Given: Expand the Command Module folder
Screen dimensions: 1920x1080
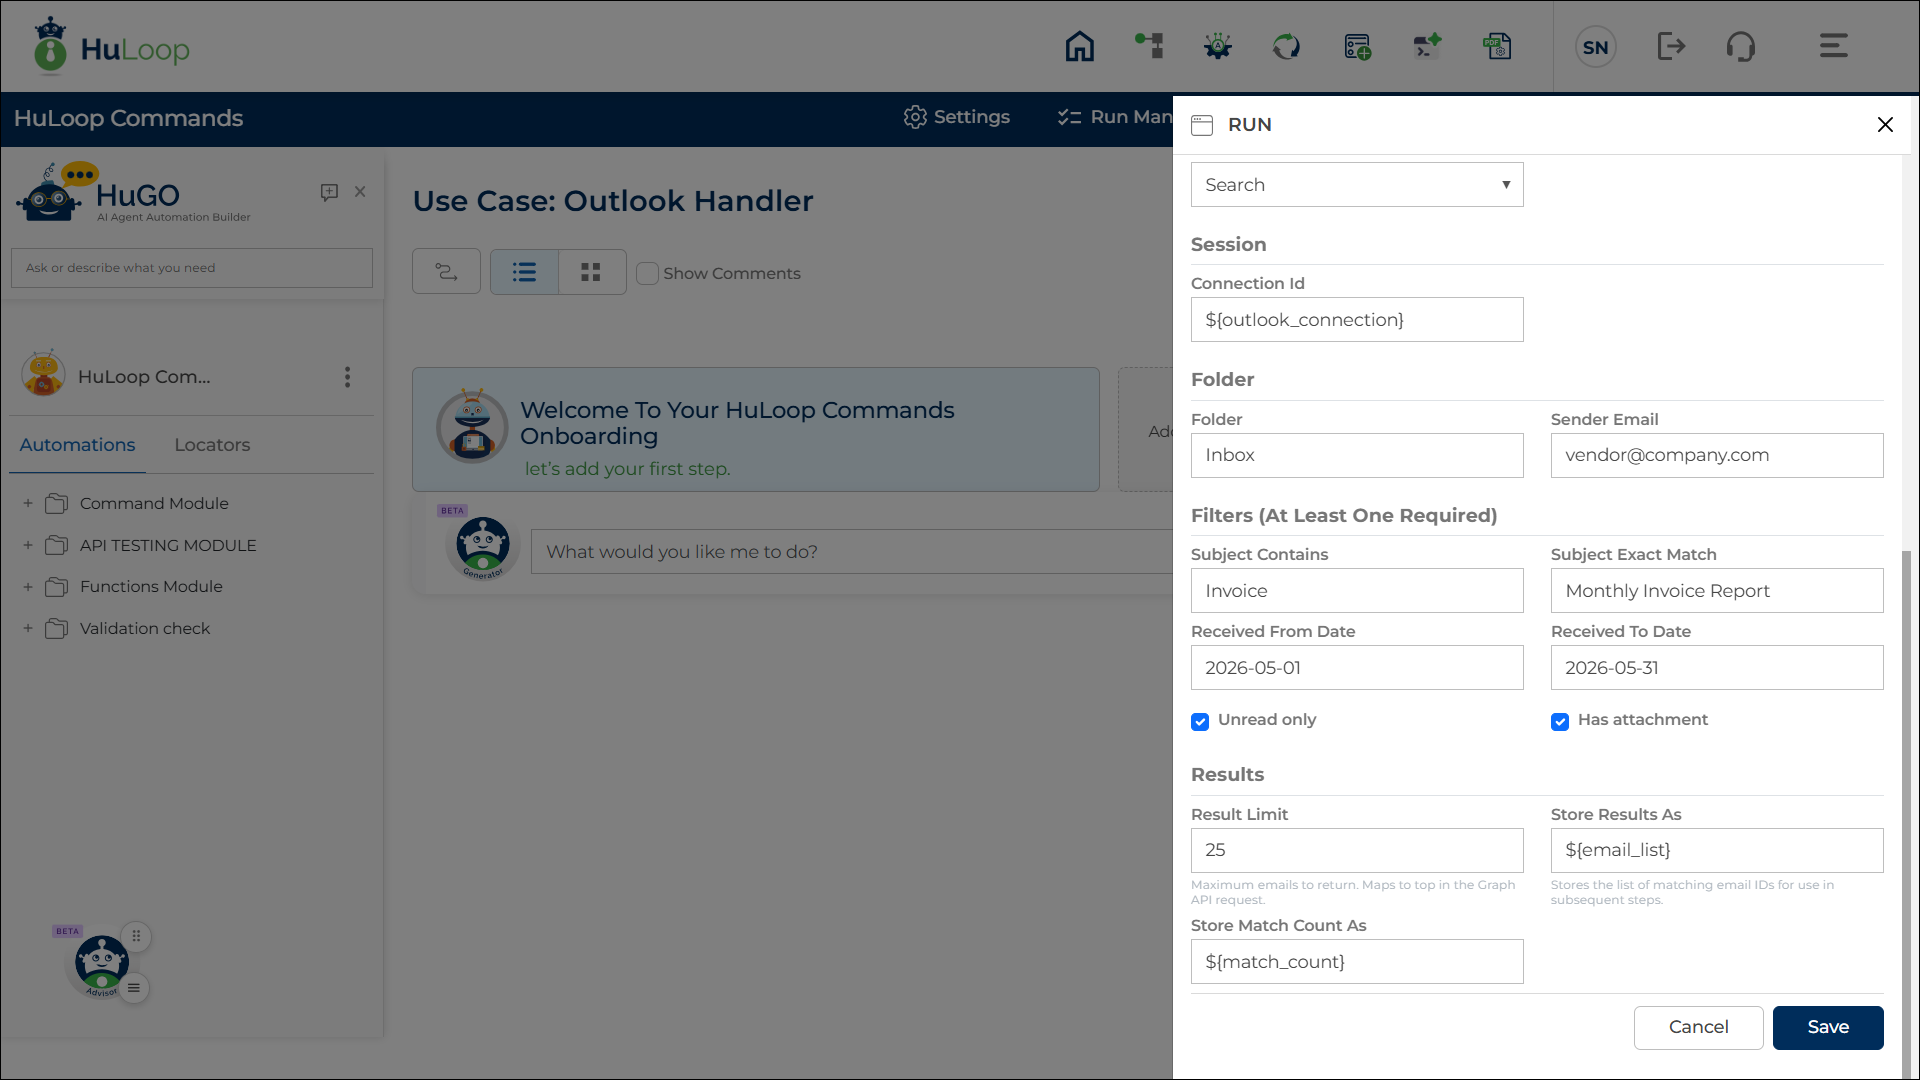Looking at the screenshot, I should [x=28, y=503].
